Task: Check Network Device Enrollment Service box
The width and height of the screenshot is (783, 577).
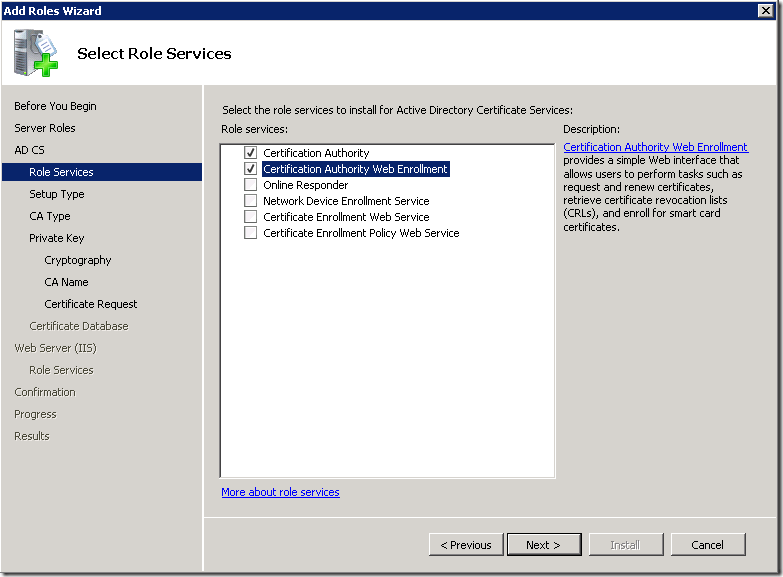Action: 250,200
